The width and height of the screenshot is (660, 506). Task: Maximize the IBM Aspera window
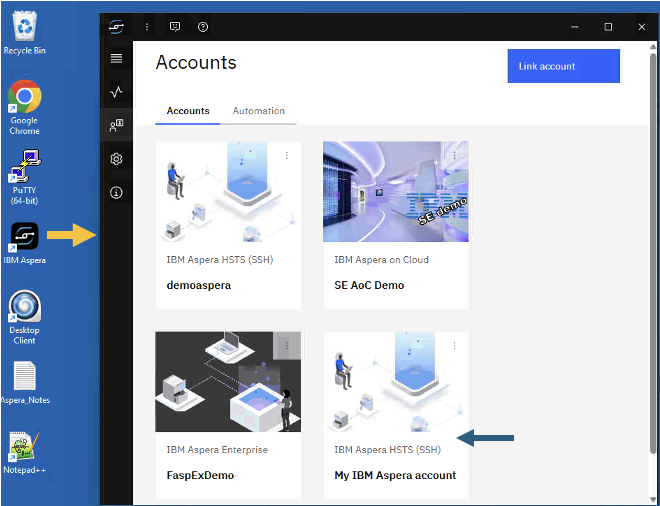click(x=608, y=27)
